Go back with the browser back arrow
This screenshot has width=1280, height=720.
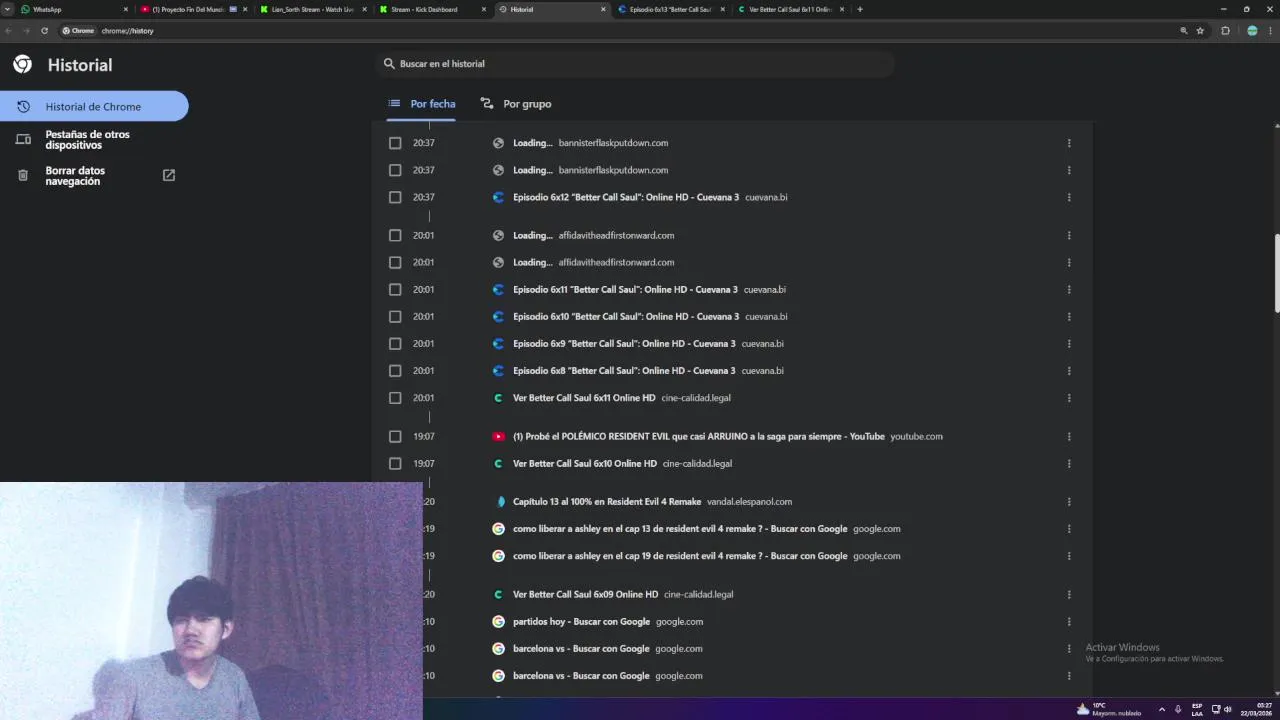coord(9,31)
